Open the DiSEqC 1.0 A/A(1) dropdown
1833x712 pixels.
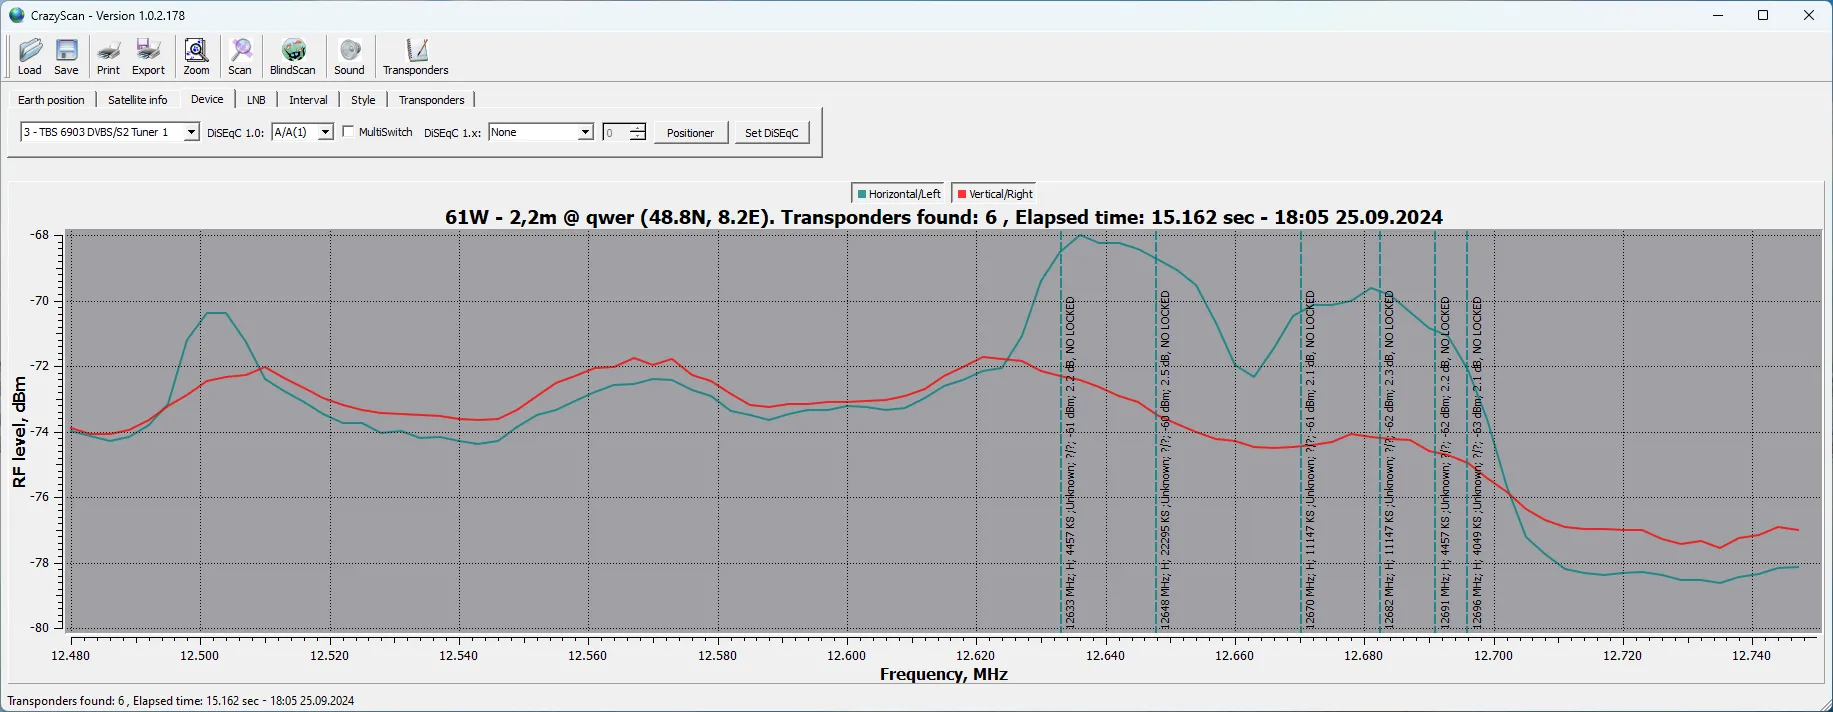coord(325,133)
